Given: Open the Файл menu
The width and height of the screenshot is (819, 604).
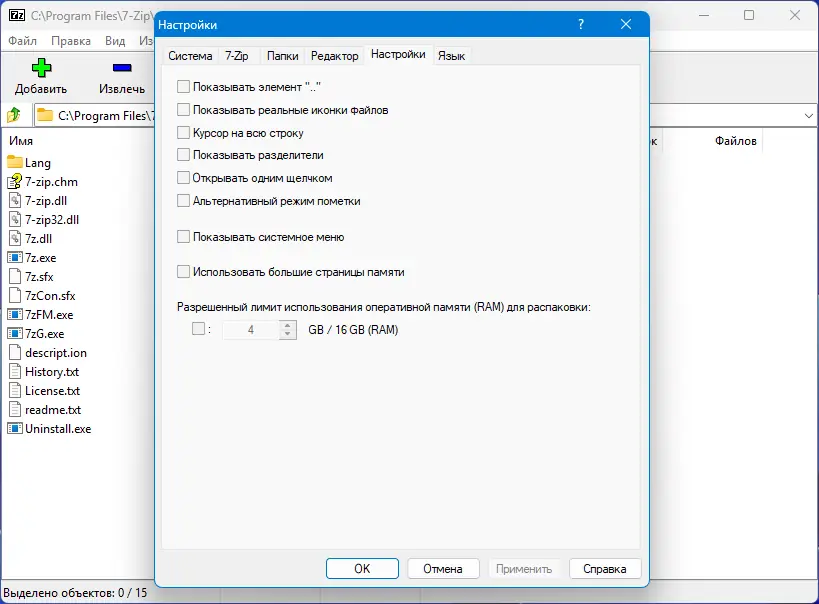Looking at the screenshot, I should tap(22, 41).
